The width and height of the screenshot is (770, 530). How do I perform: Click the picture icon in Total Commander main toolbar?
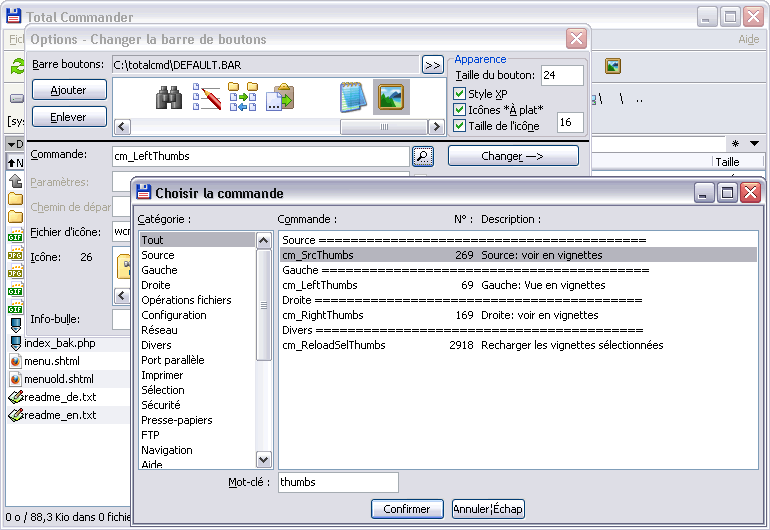612,66
